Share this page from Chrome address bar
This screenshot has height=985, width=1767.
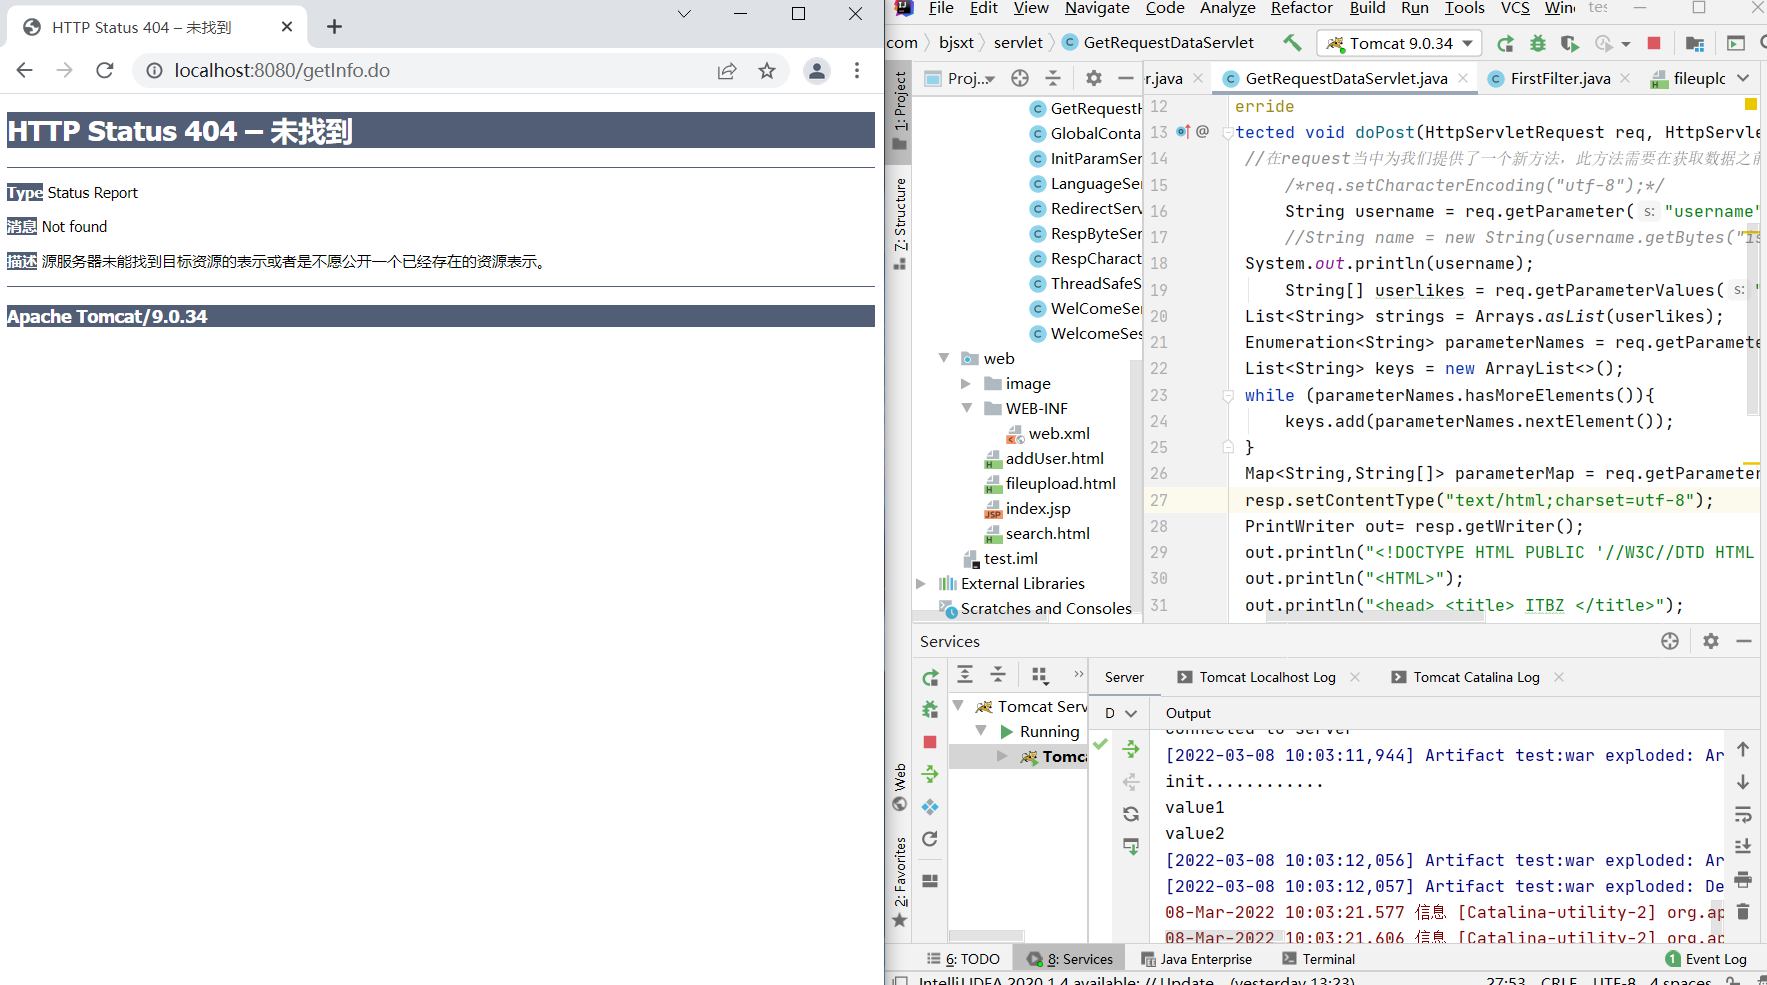[727, 71]
